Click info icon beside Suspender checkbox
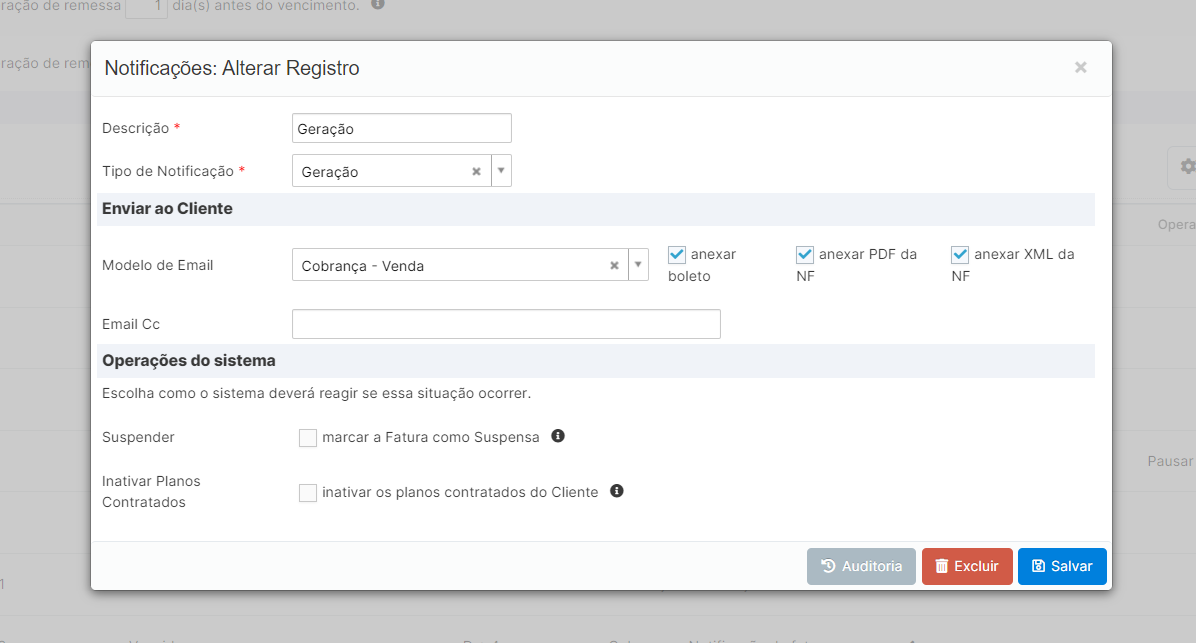This screenshot has width=1196, height=643. 558,436
